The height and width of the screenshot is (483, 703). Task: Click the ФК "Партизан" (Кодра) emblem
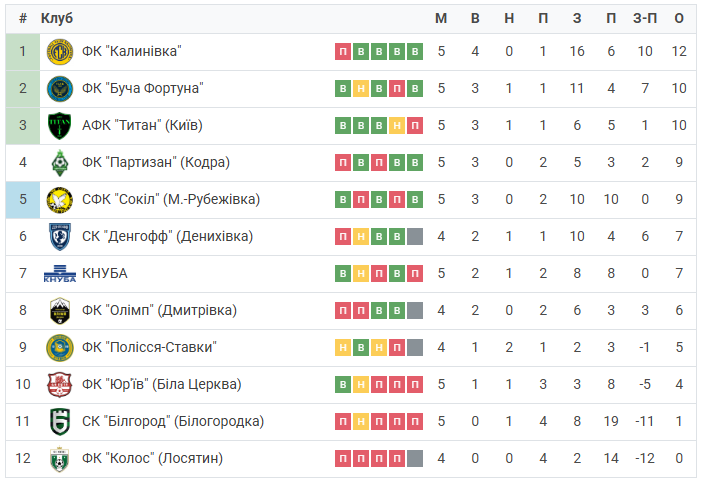[60, 163]
